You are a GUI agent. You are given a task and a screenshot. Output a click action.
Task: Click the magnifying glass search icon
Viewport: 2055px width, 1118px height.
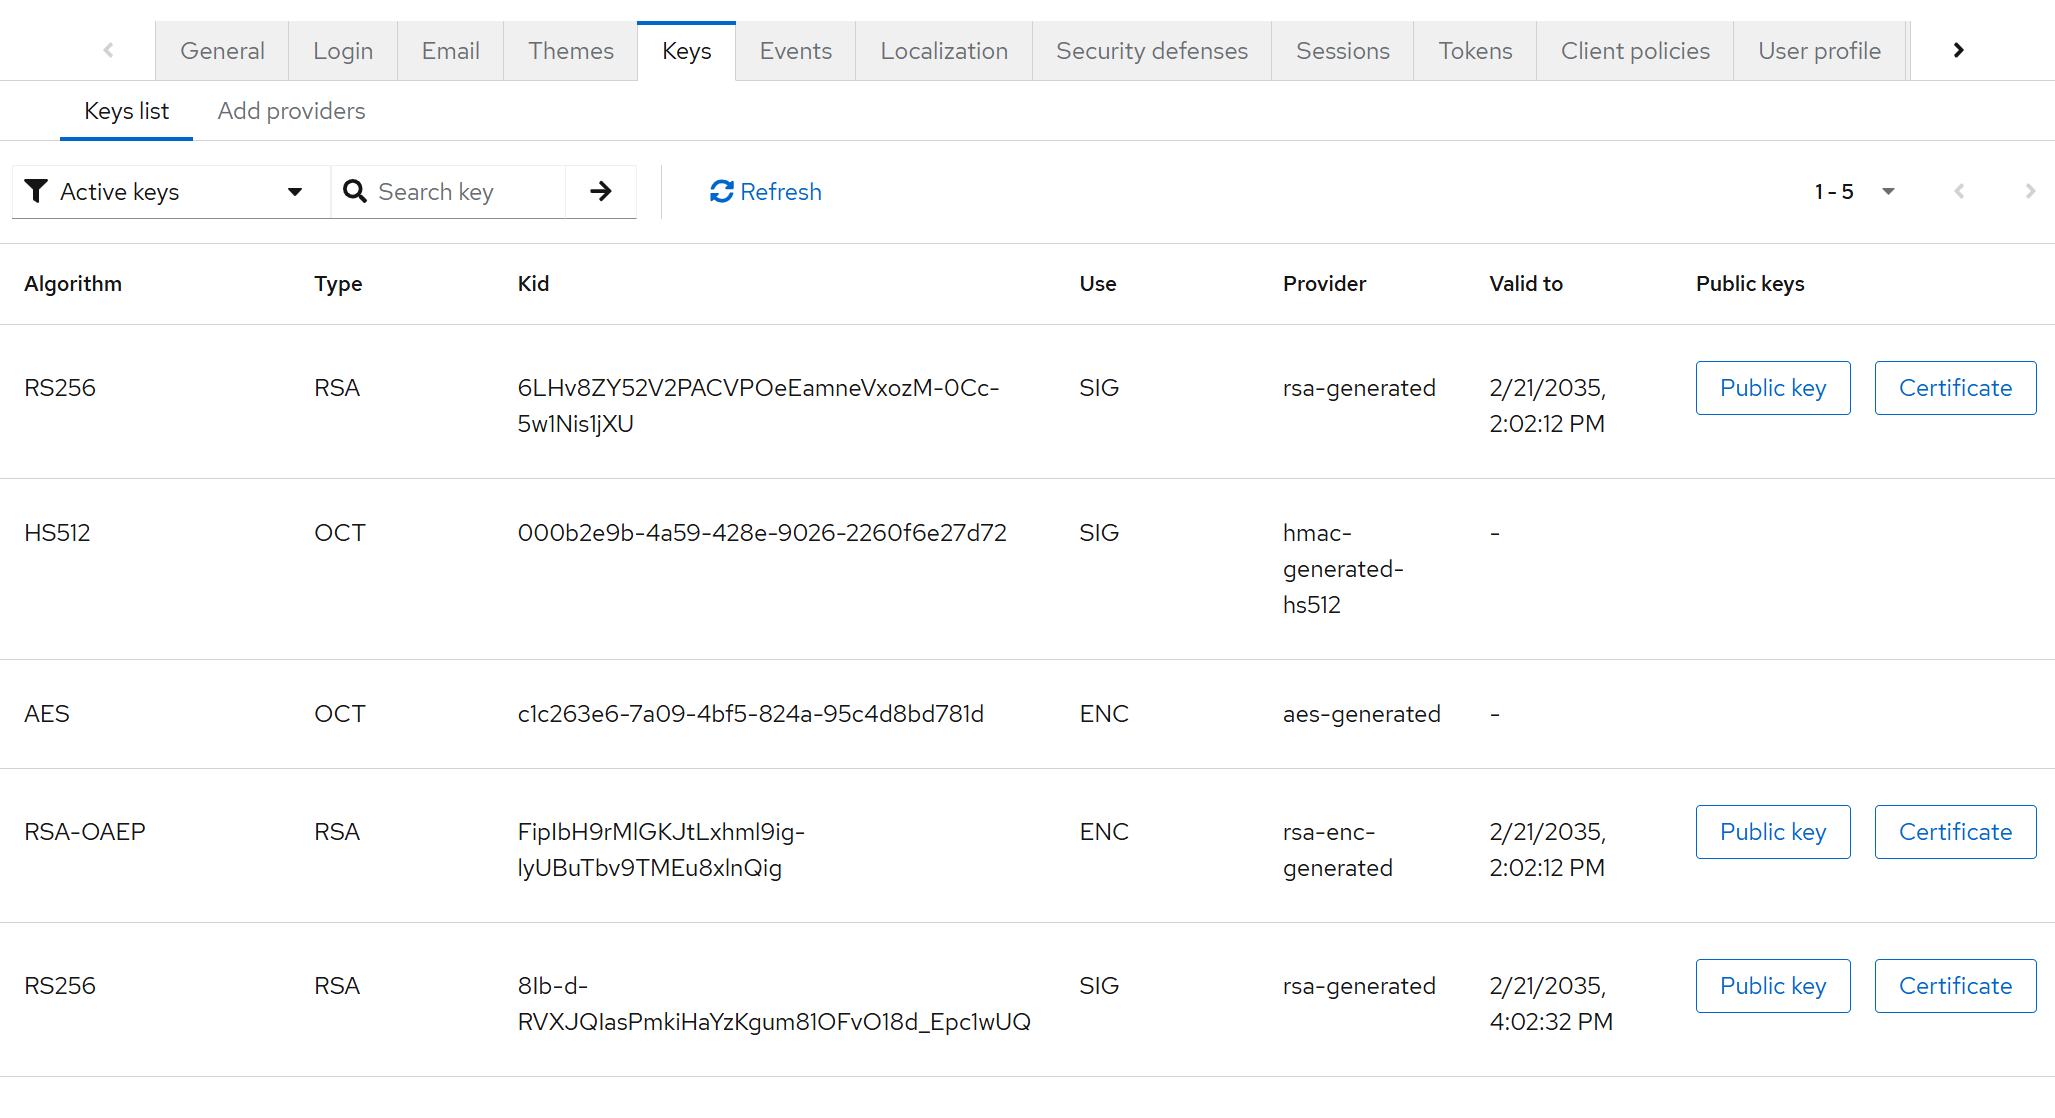[354, 191]
